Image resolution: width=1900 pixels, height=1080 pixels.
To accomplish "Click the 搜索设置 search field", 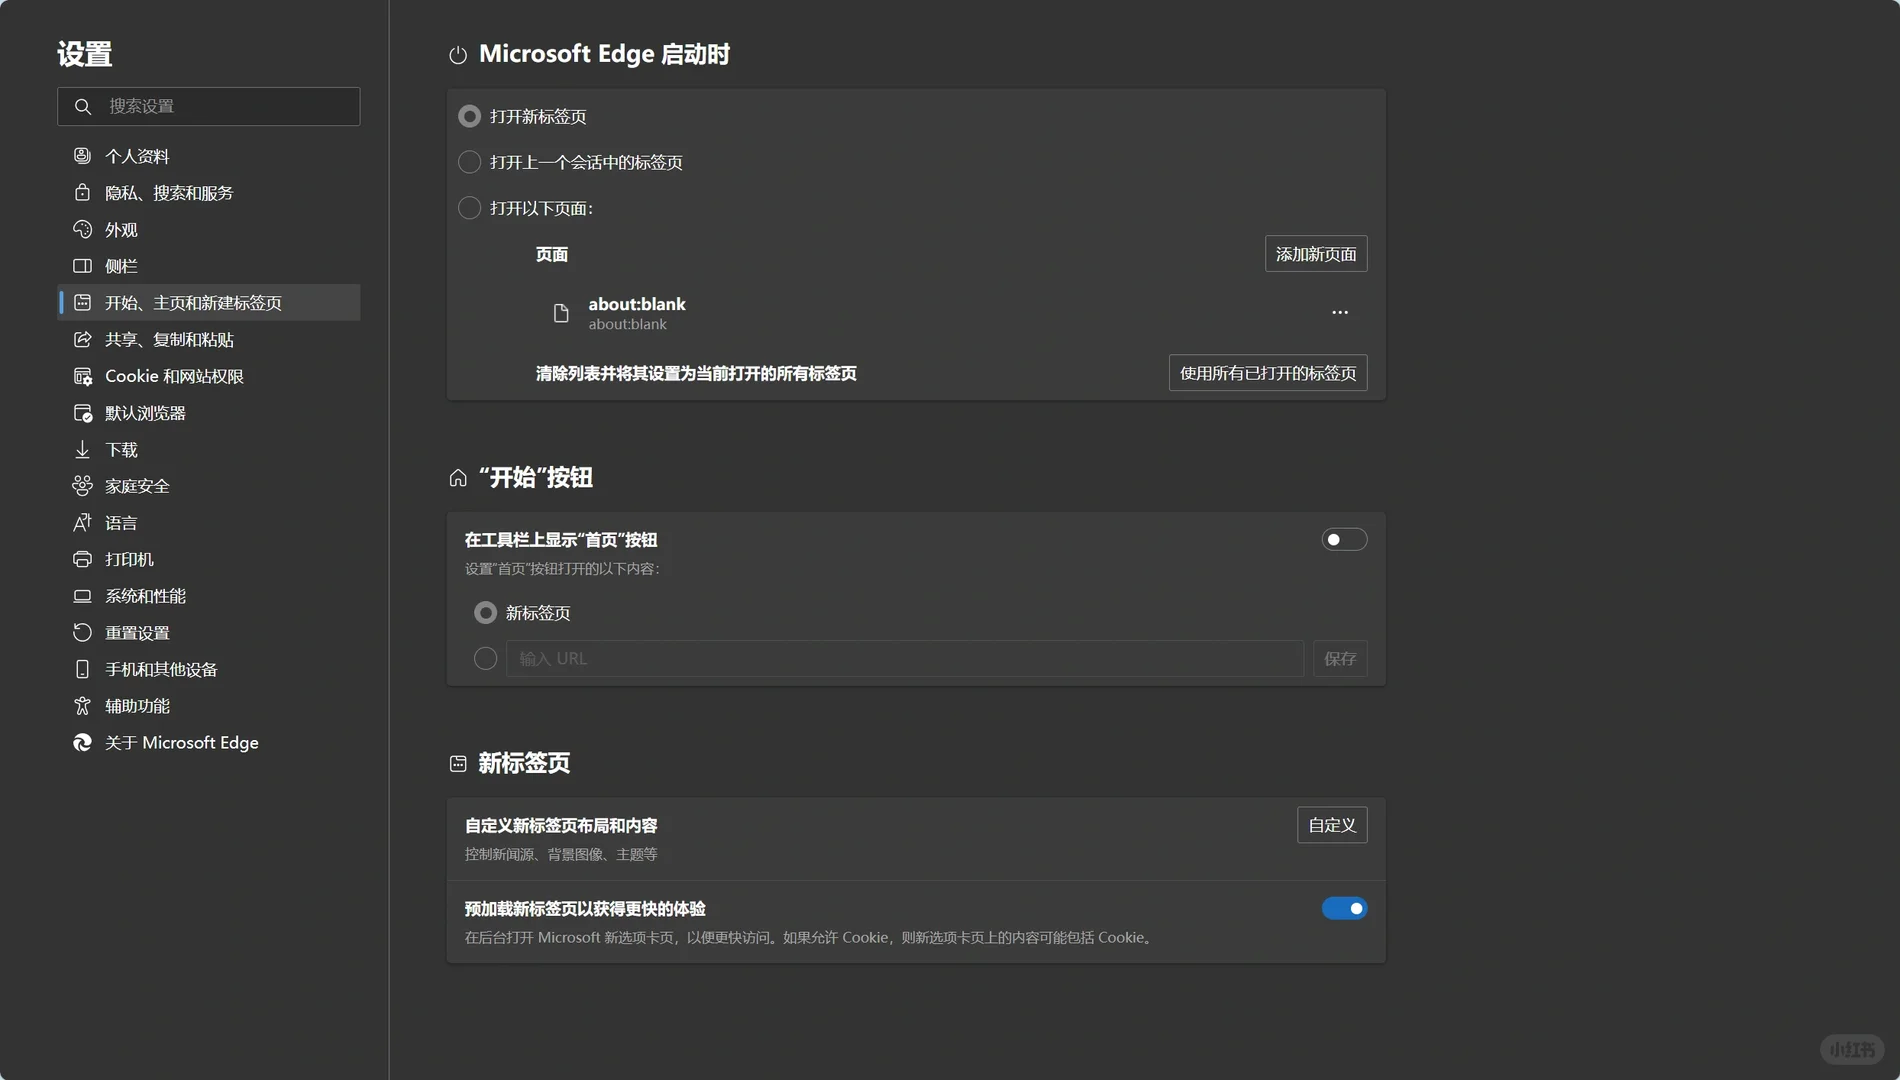I will (x=220, y=106).
